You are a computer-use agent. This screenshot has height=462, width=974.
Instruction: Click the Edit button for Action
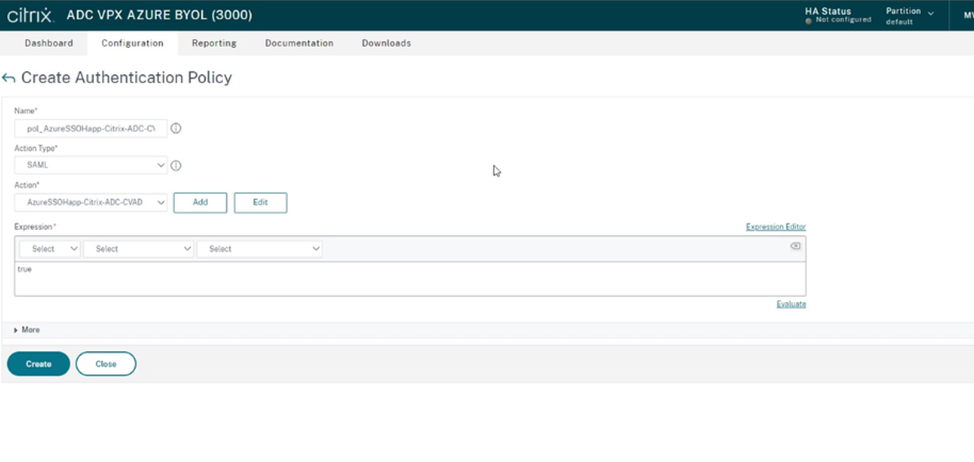[260, 202]
